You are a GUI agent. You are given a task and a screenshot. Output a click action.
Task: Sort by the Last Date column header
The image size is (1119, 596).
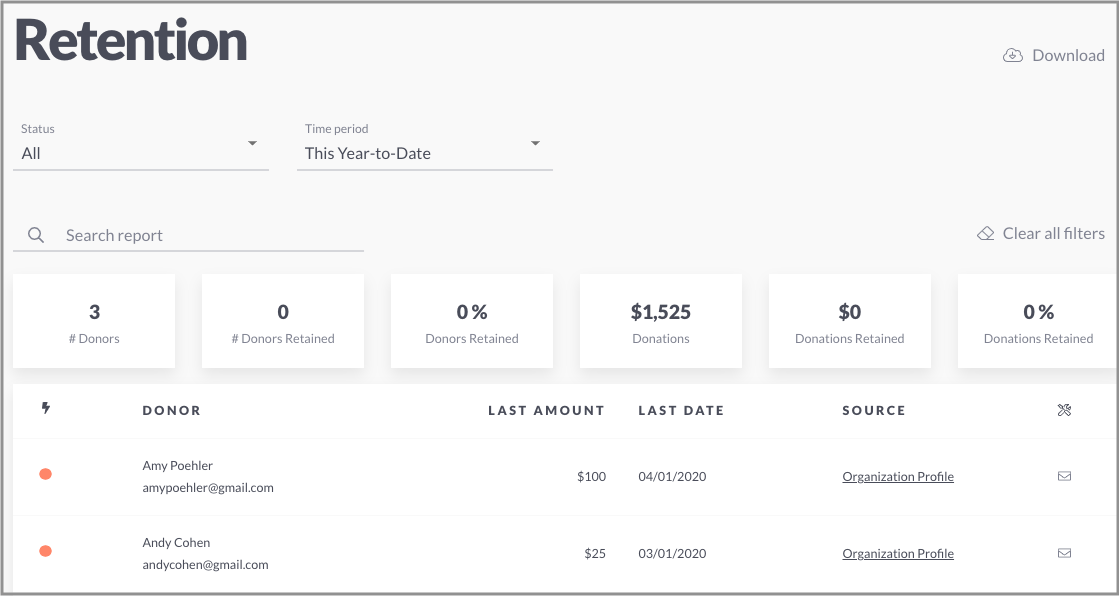point(682,410)
